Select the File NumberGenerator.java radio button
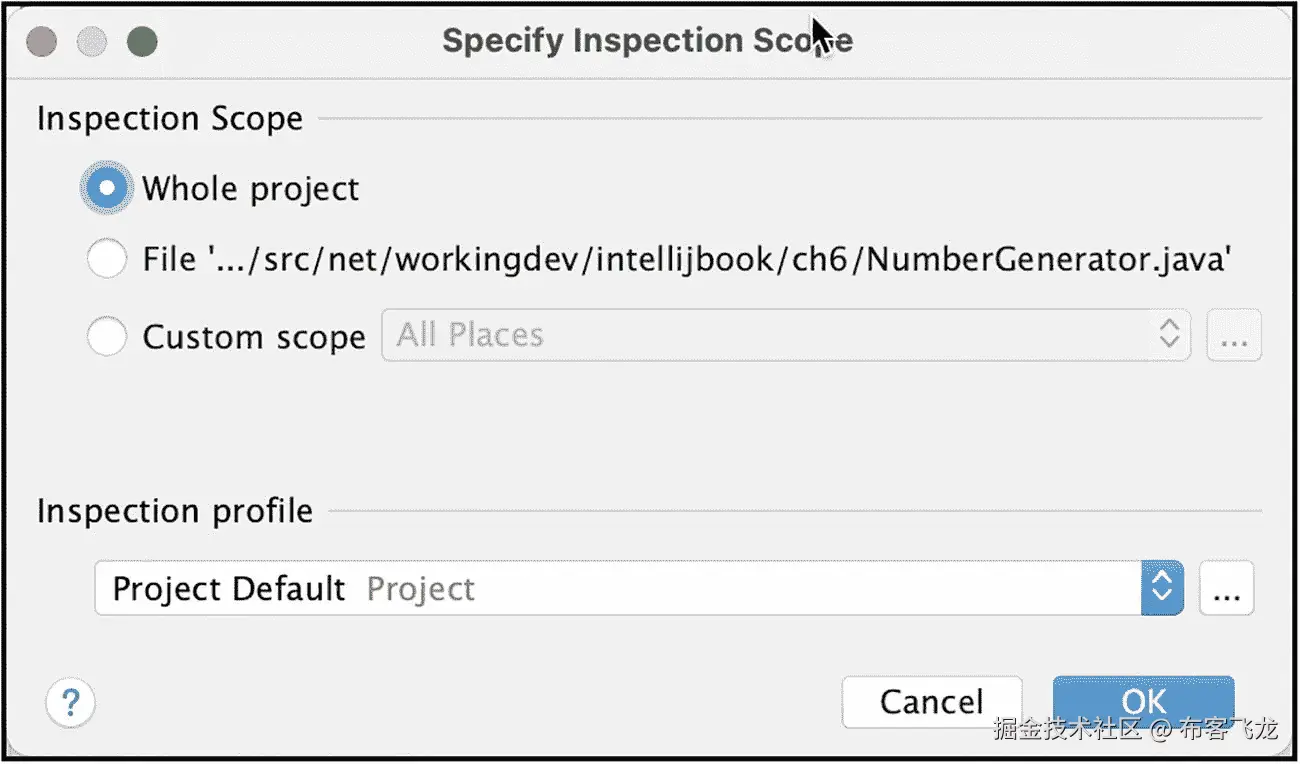This screenshot has width=1300, height=764. pos(107,260)
